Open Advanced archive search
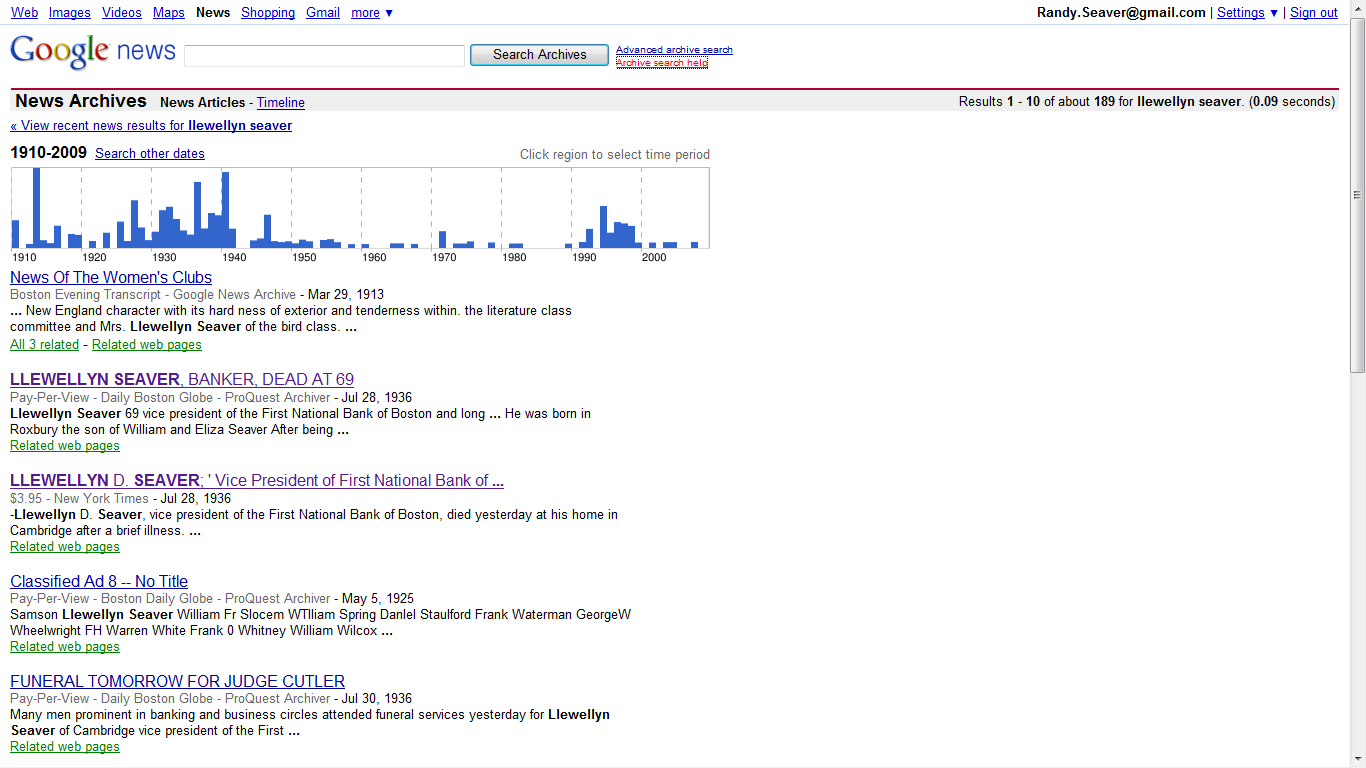The image size is (1366, 768). click(x=674, y=50)
